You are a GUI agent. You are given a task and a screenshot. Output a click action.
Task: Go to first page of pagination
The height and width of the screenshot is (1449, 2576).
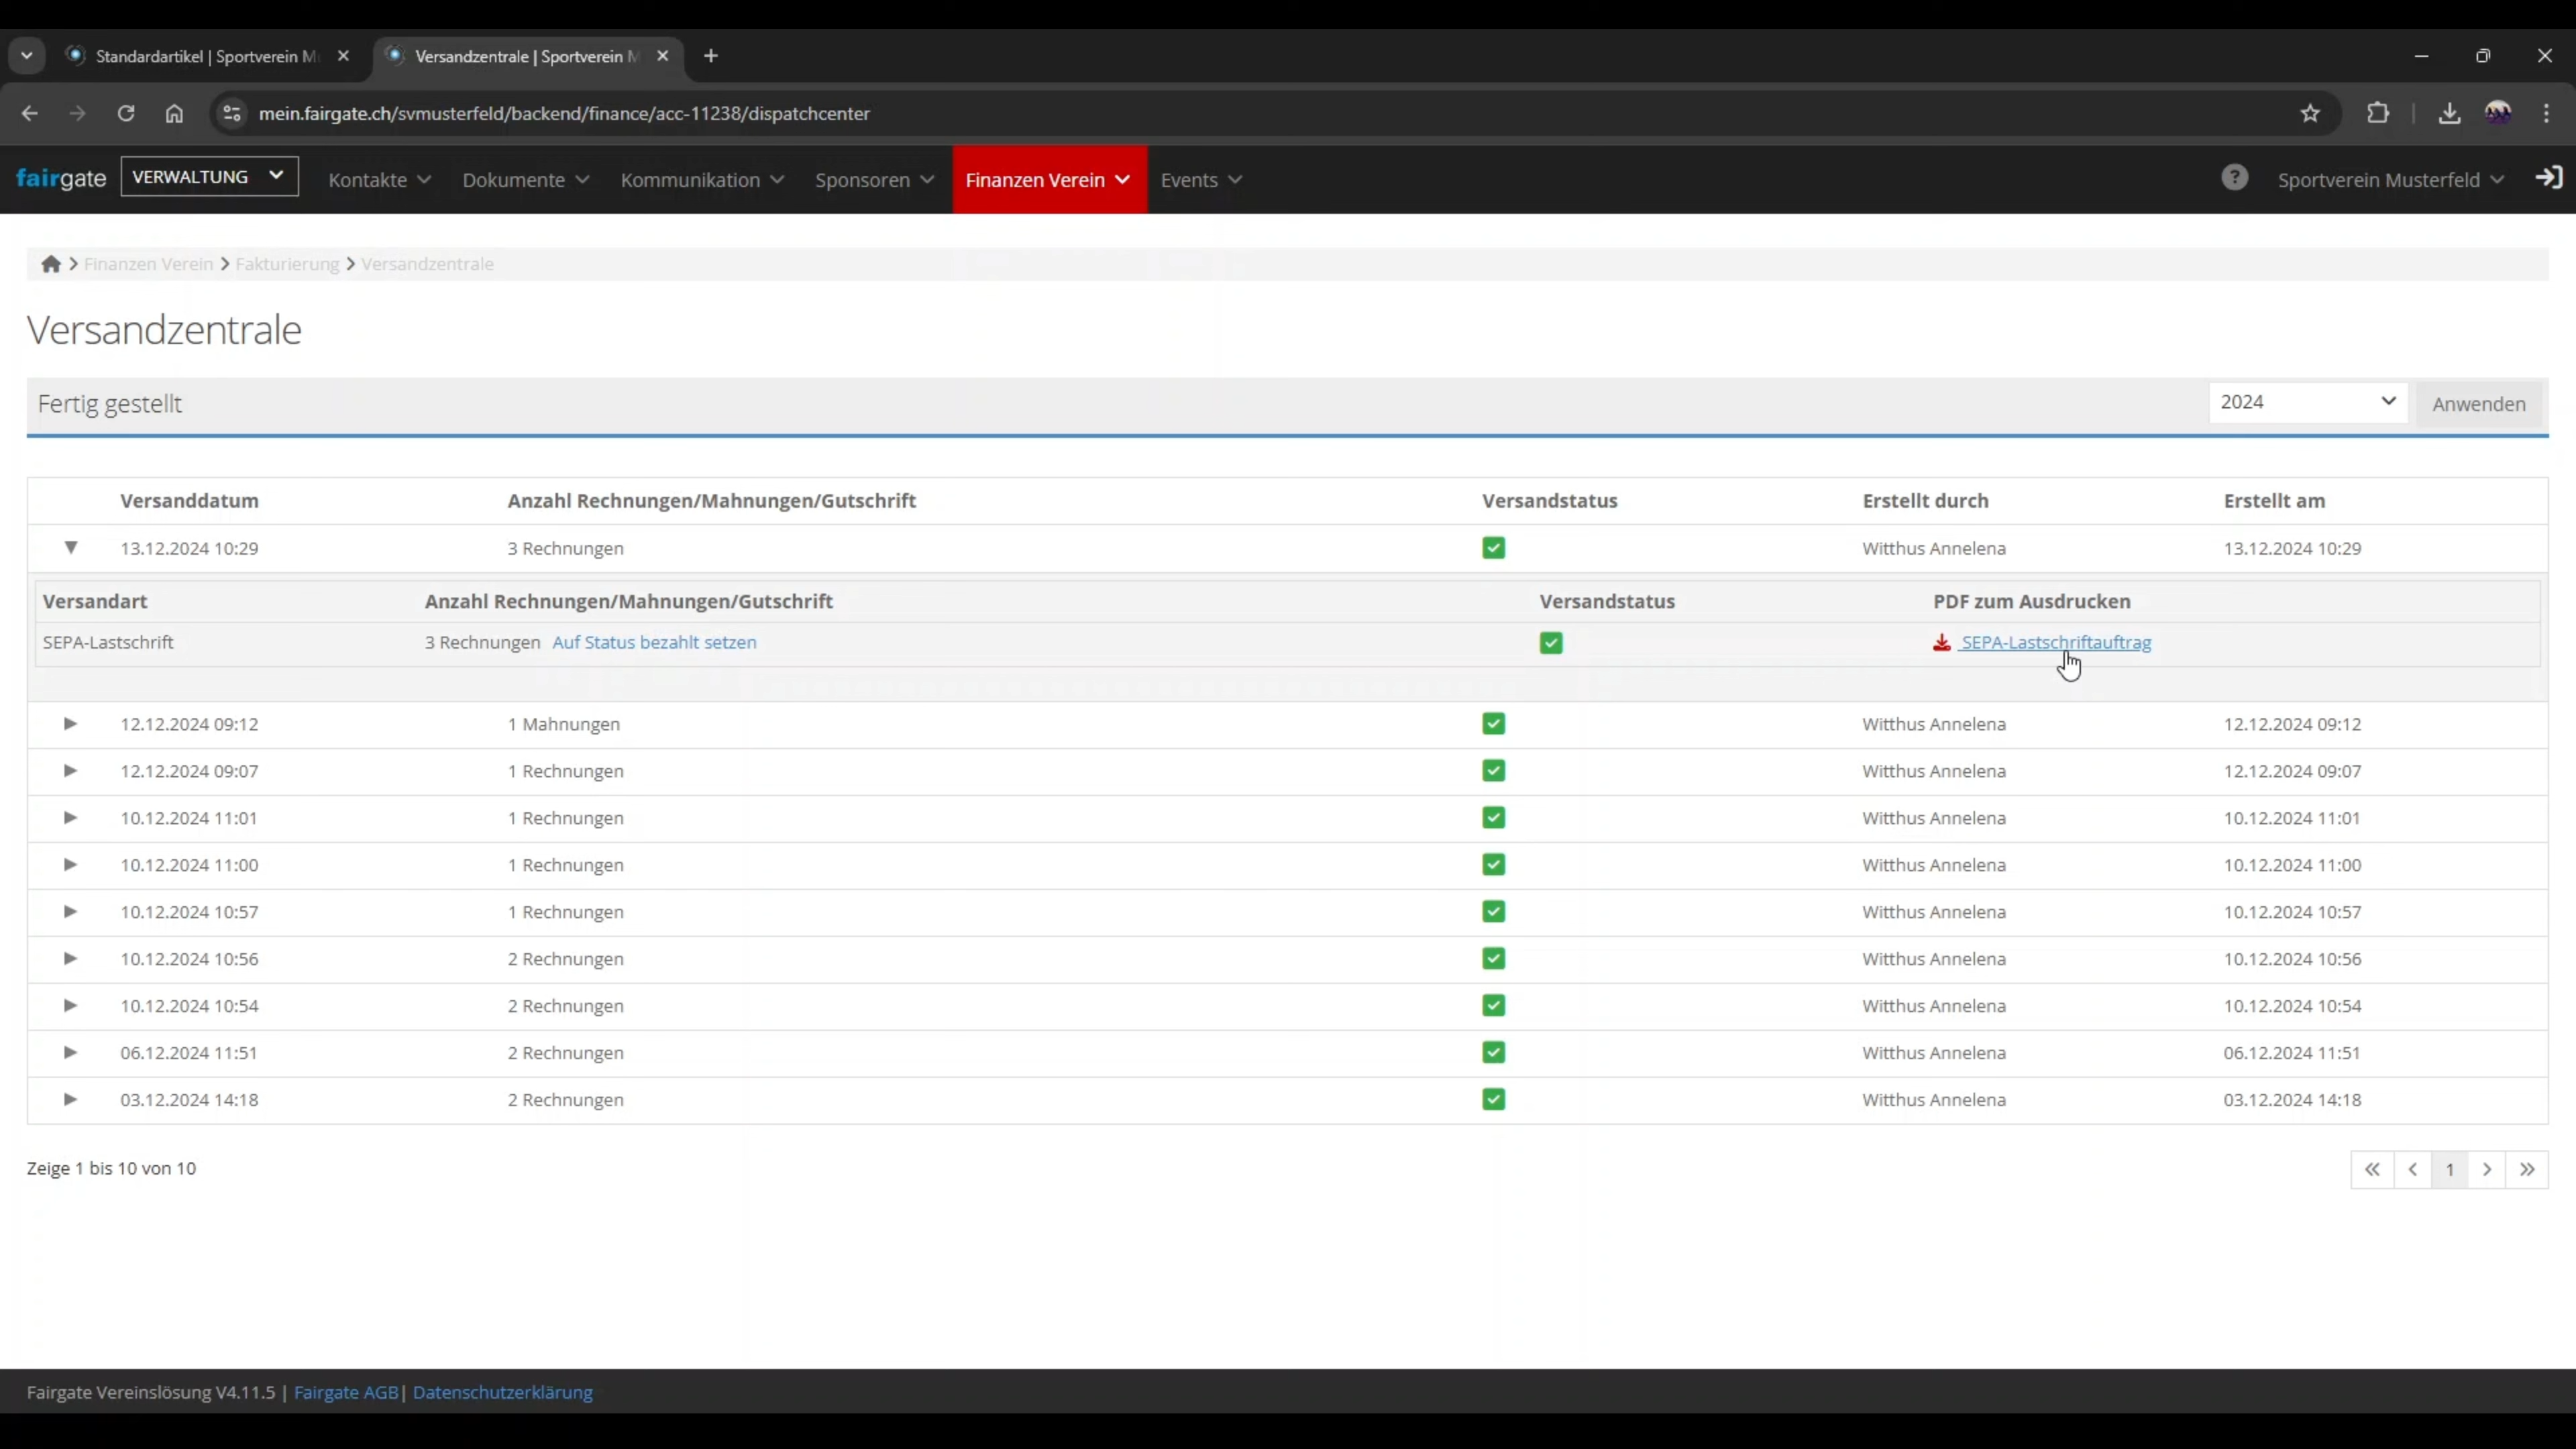(x=2372, y=1169)
